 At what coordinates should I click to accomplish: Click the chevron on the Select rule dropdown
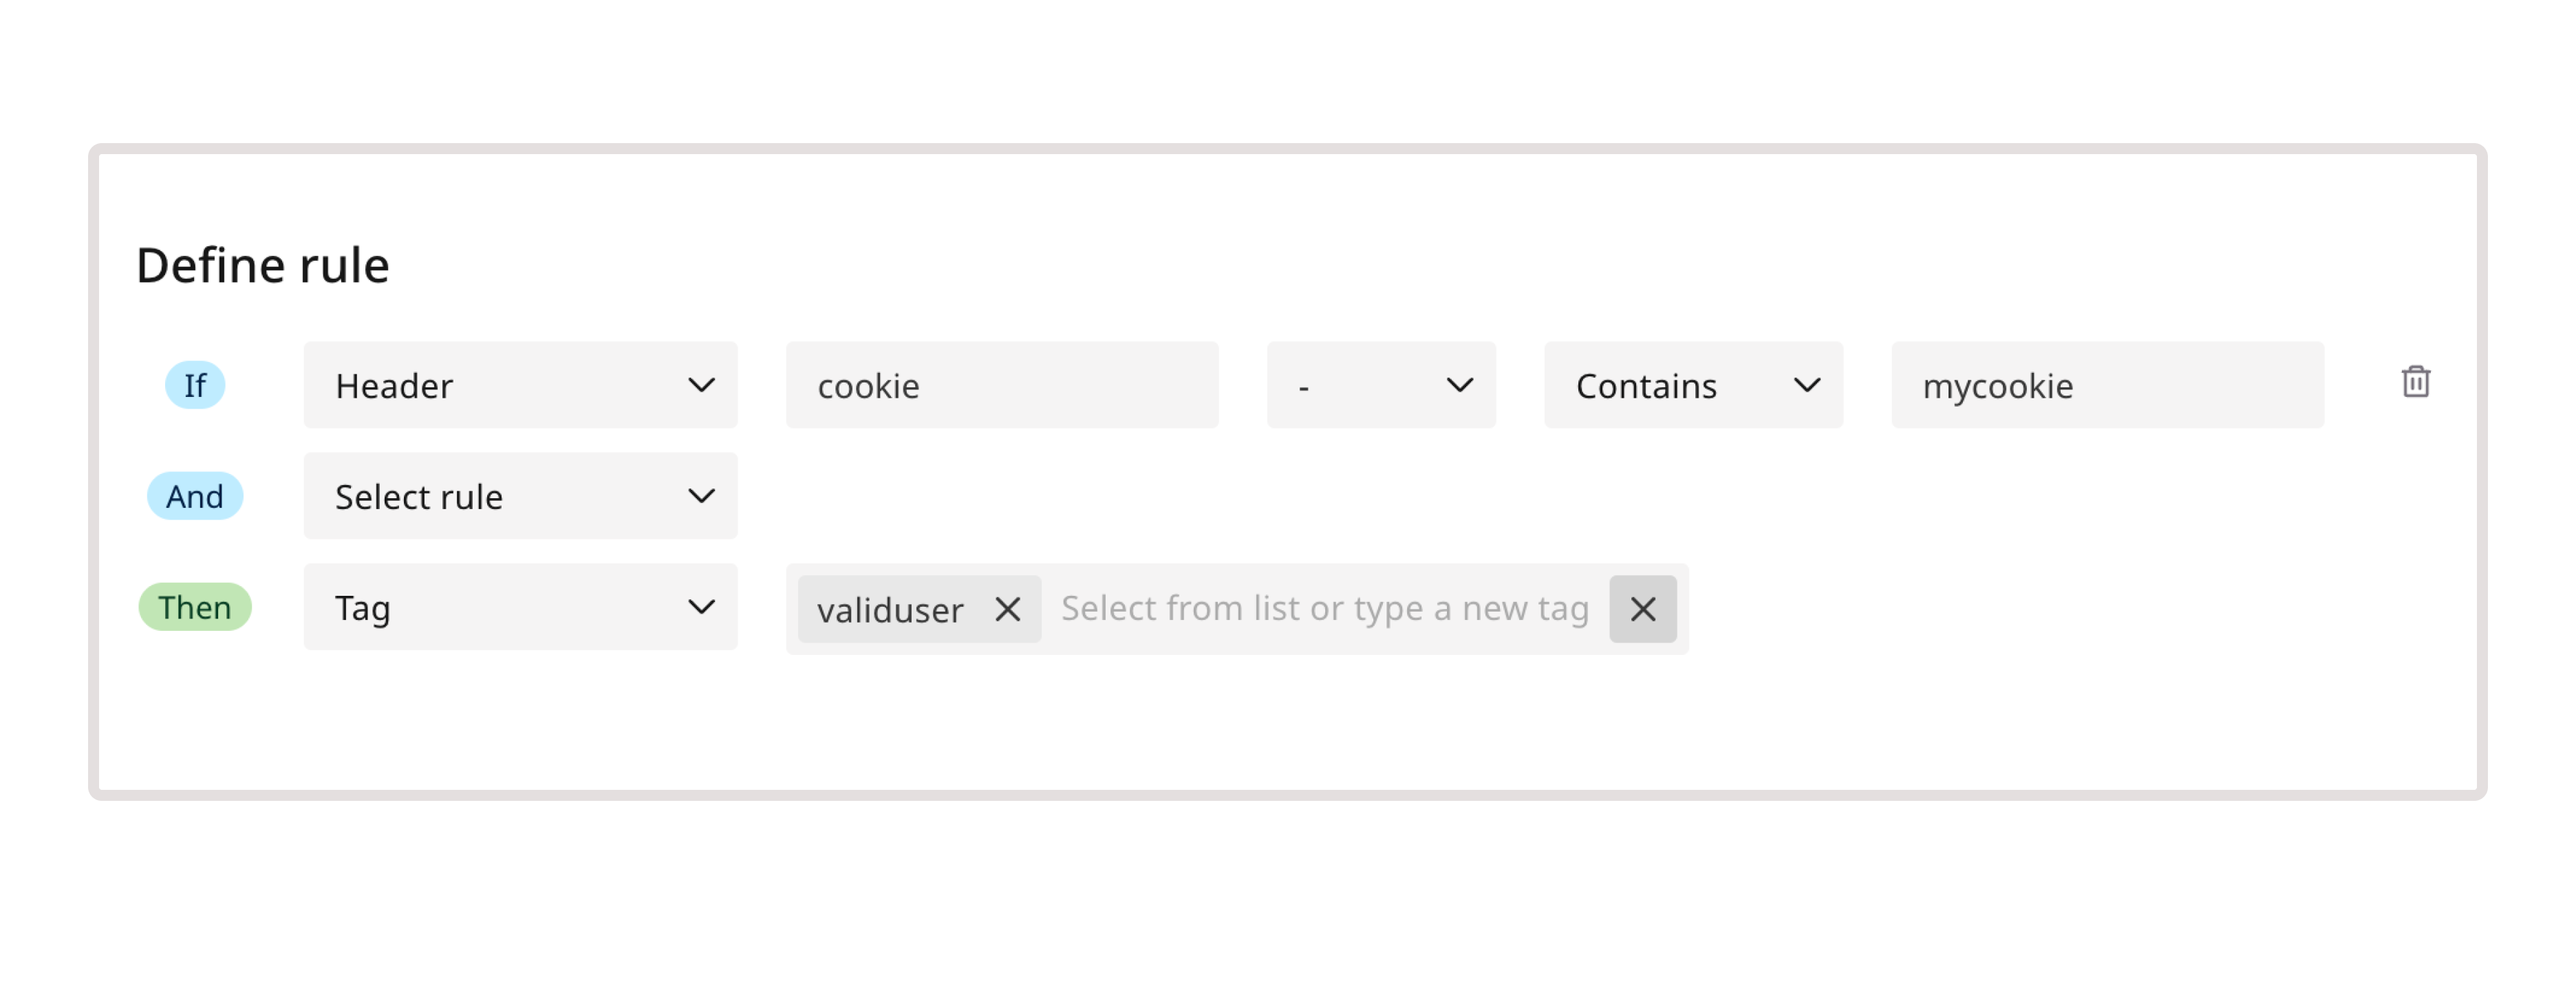pos(703,495)
